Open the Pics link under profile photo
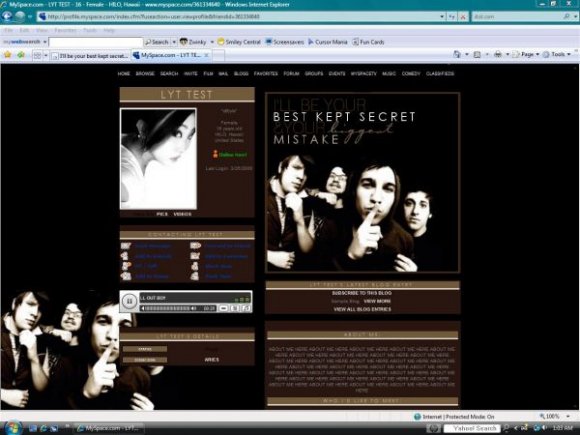Image resolution: width=580 pixels, height=435 pixels. 162,214
